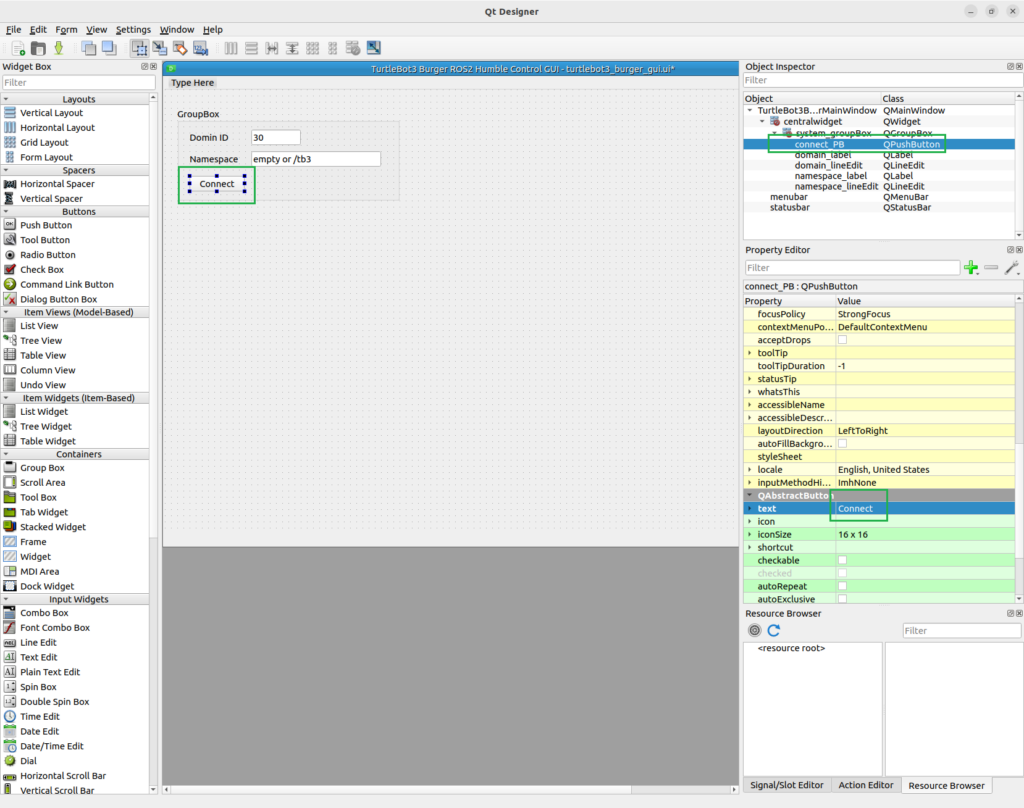Click Lay Out Vertically toolbar icon
This screenshot has width=1024, height=808.
pyautogui.click(x=251, y=48)
